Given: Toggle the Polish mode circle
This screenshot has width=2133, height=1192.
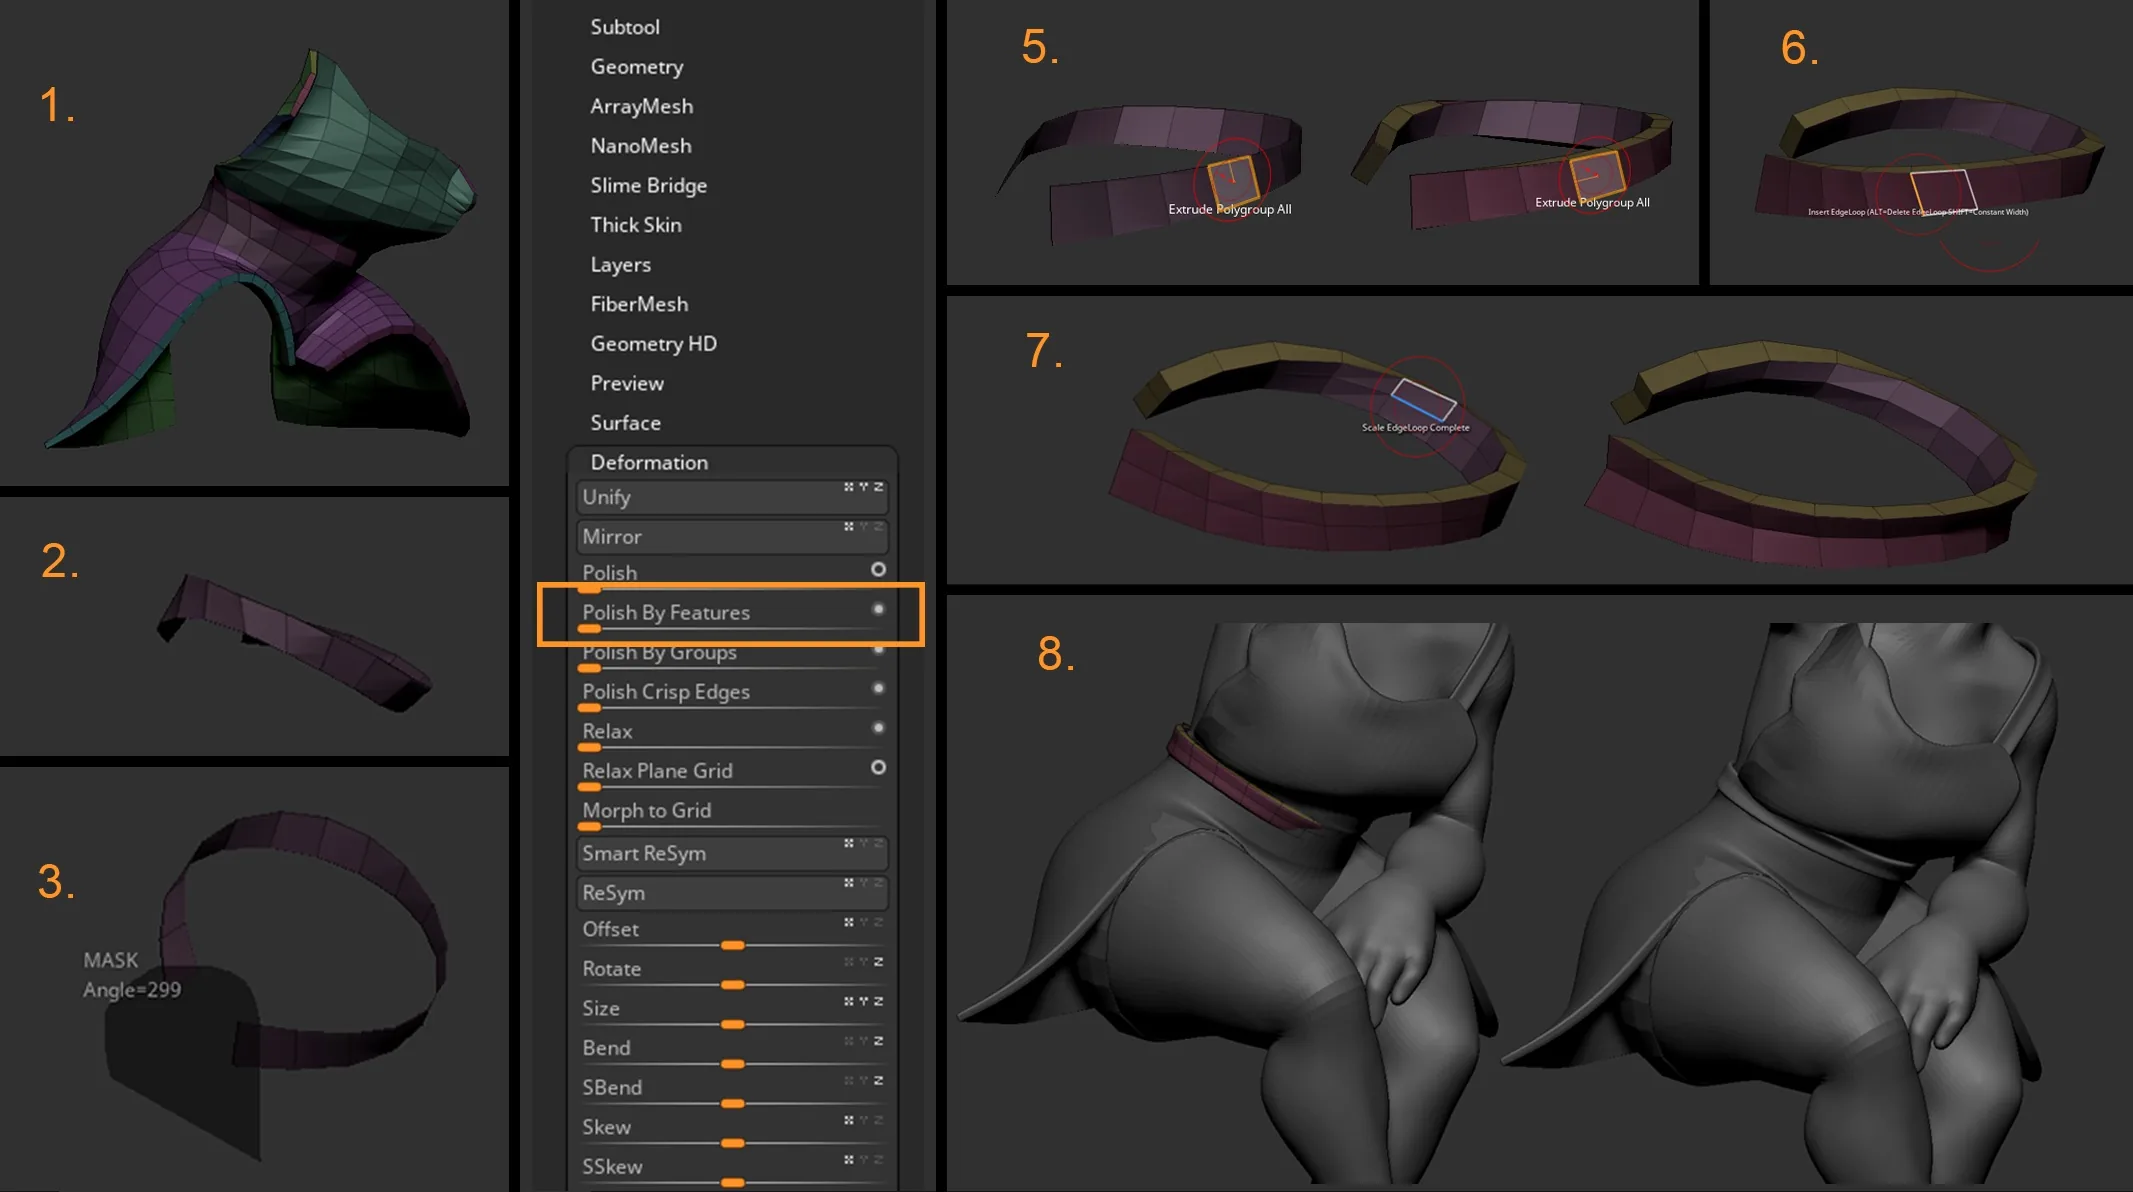Looking at the screenshot, I should tap(878, 569).
